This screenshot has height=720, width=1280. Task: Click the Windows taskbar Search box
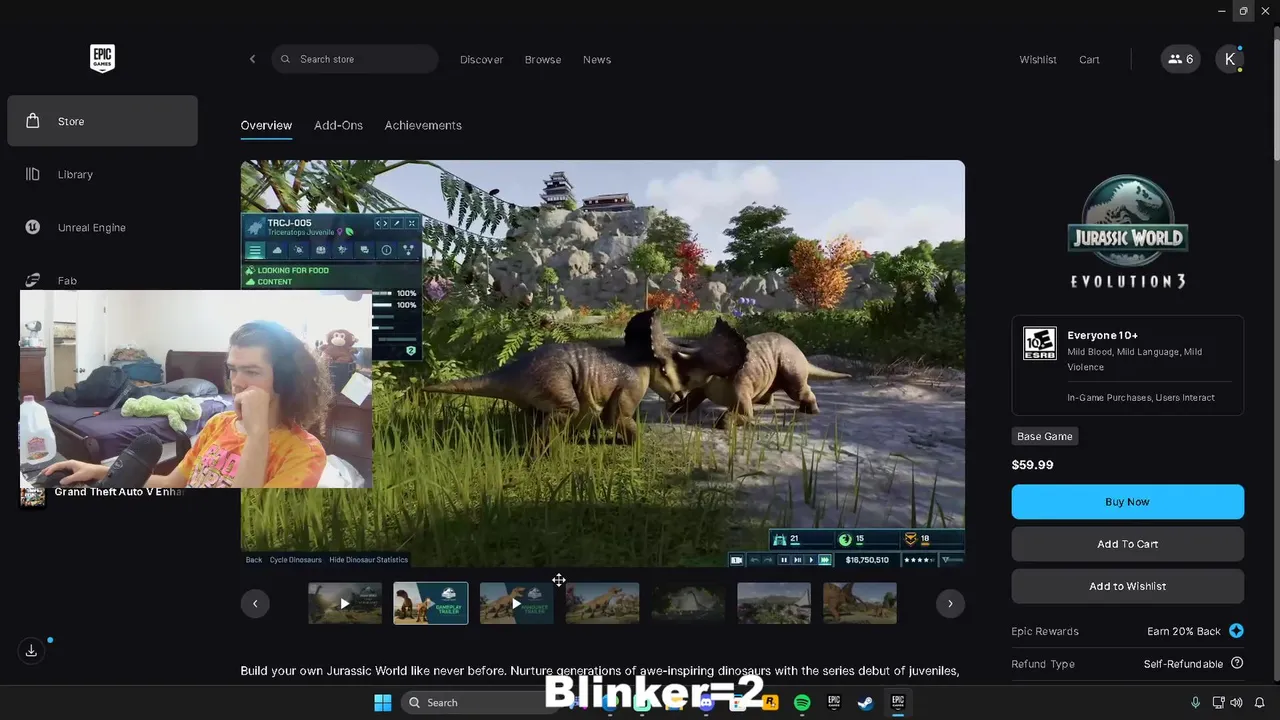[481, 703]
